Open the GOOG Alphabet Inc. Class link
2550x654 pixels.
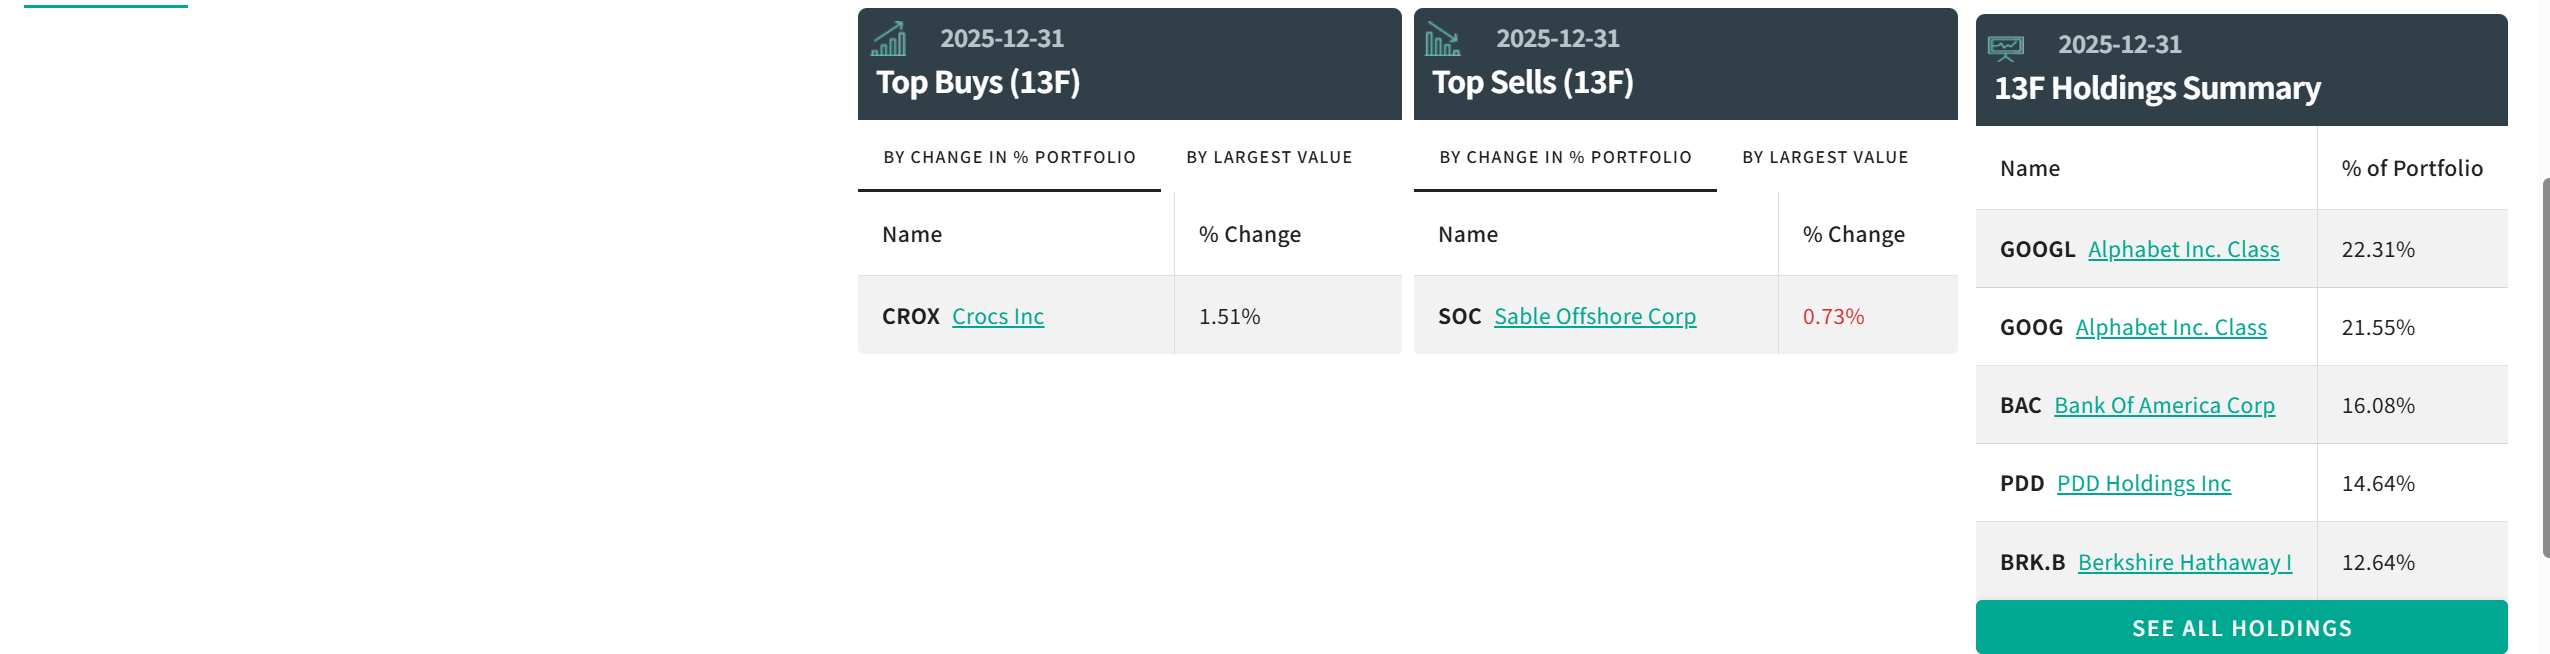click(2170, 327)
